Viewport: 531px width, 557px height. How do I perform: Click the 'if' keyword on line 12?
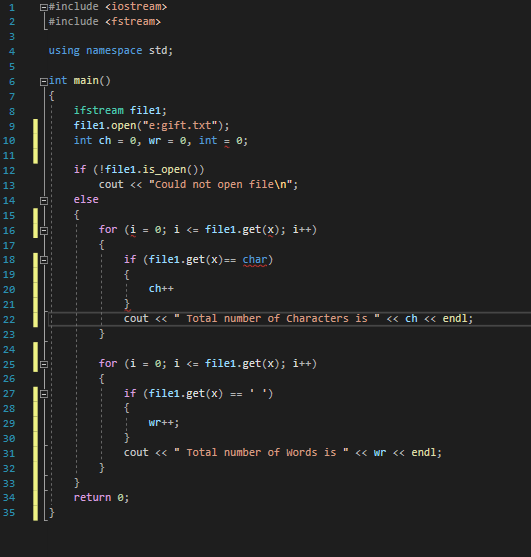[80, 169]
